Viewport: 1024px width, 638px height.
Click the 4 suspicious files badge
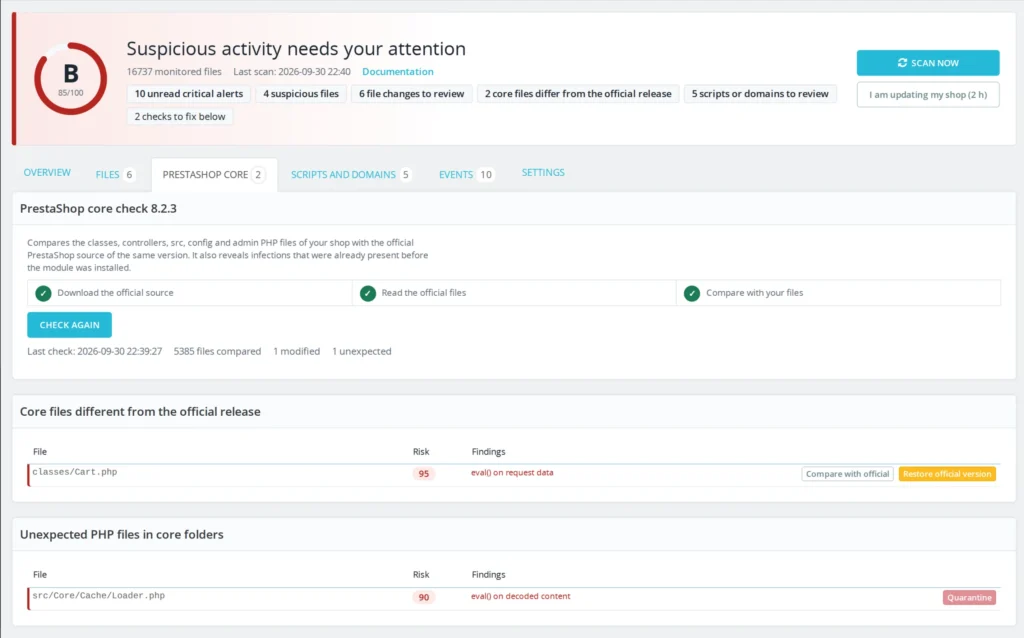(x=301, y=94)
